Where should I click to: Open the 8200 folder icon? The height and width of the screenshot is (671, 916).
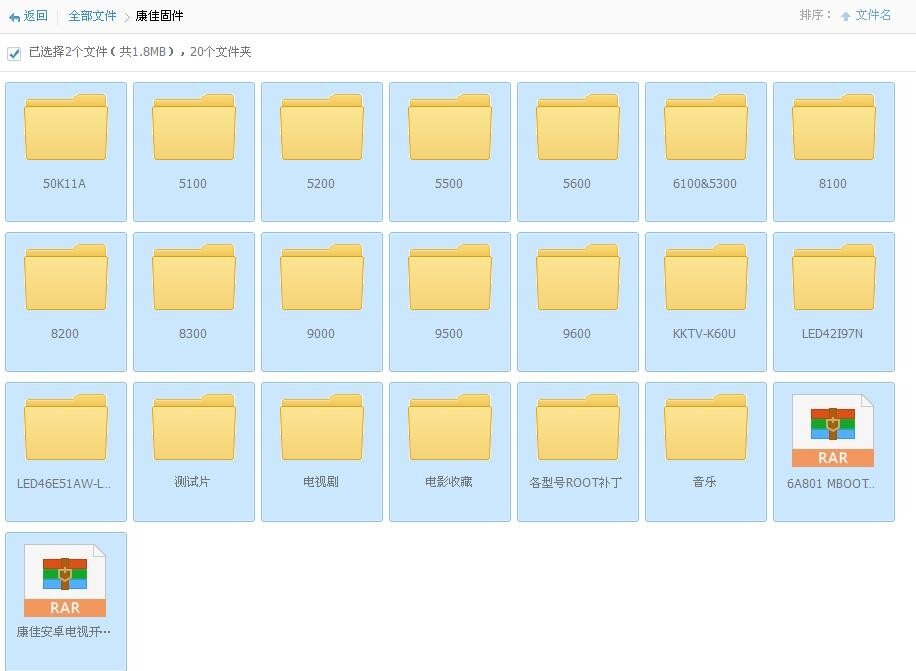tap(65, 277)
